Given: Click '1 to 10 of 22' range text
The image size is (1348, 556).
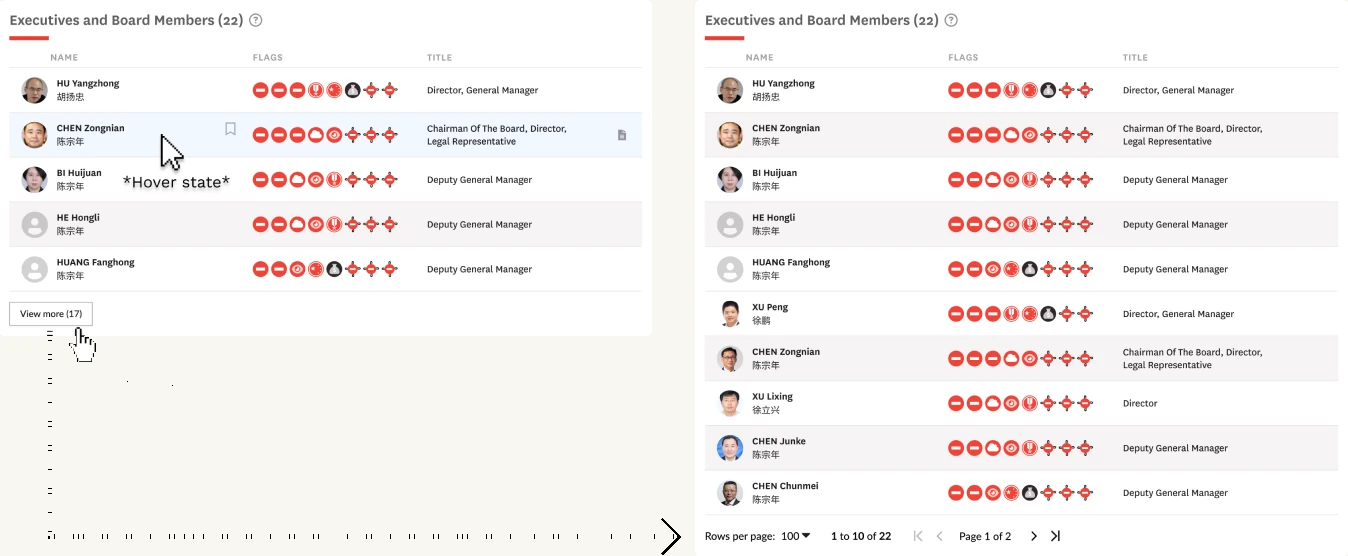Looking at the screenshot, I should (861, 536).
